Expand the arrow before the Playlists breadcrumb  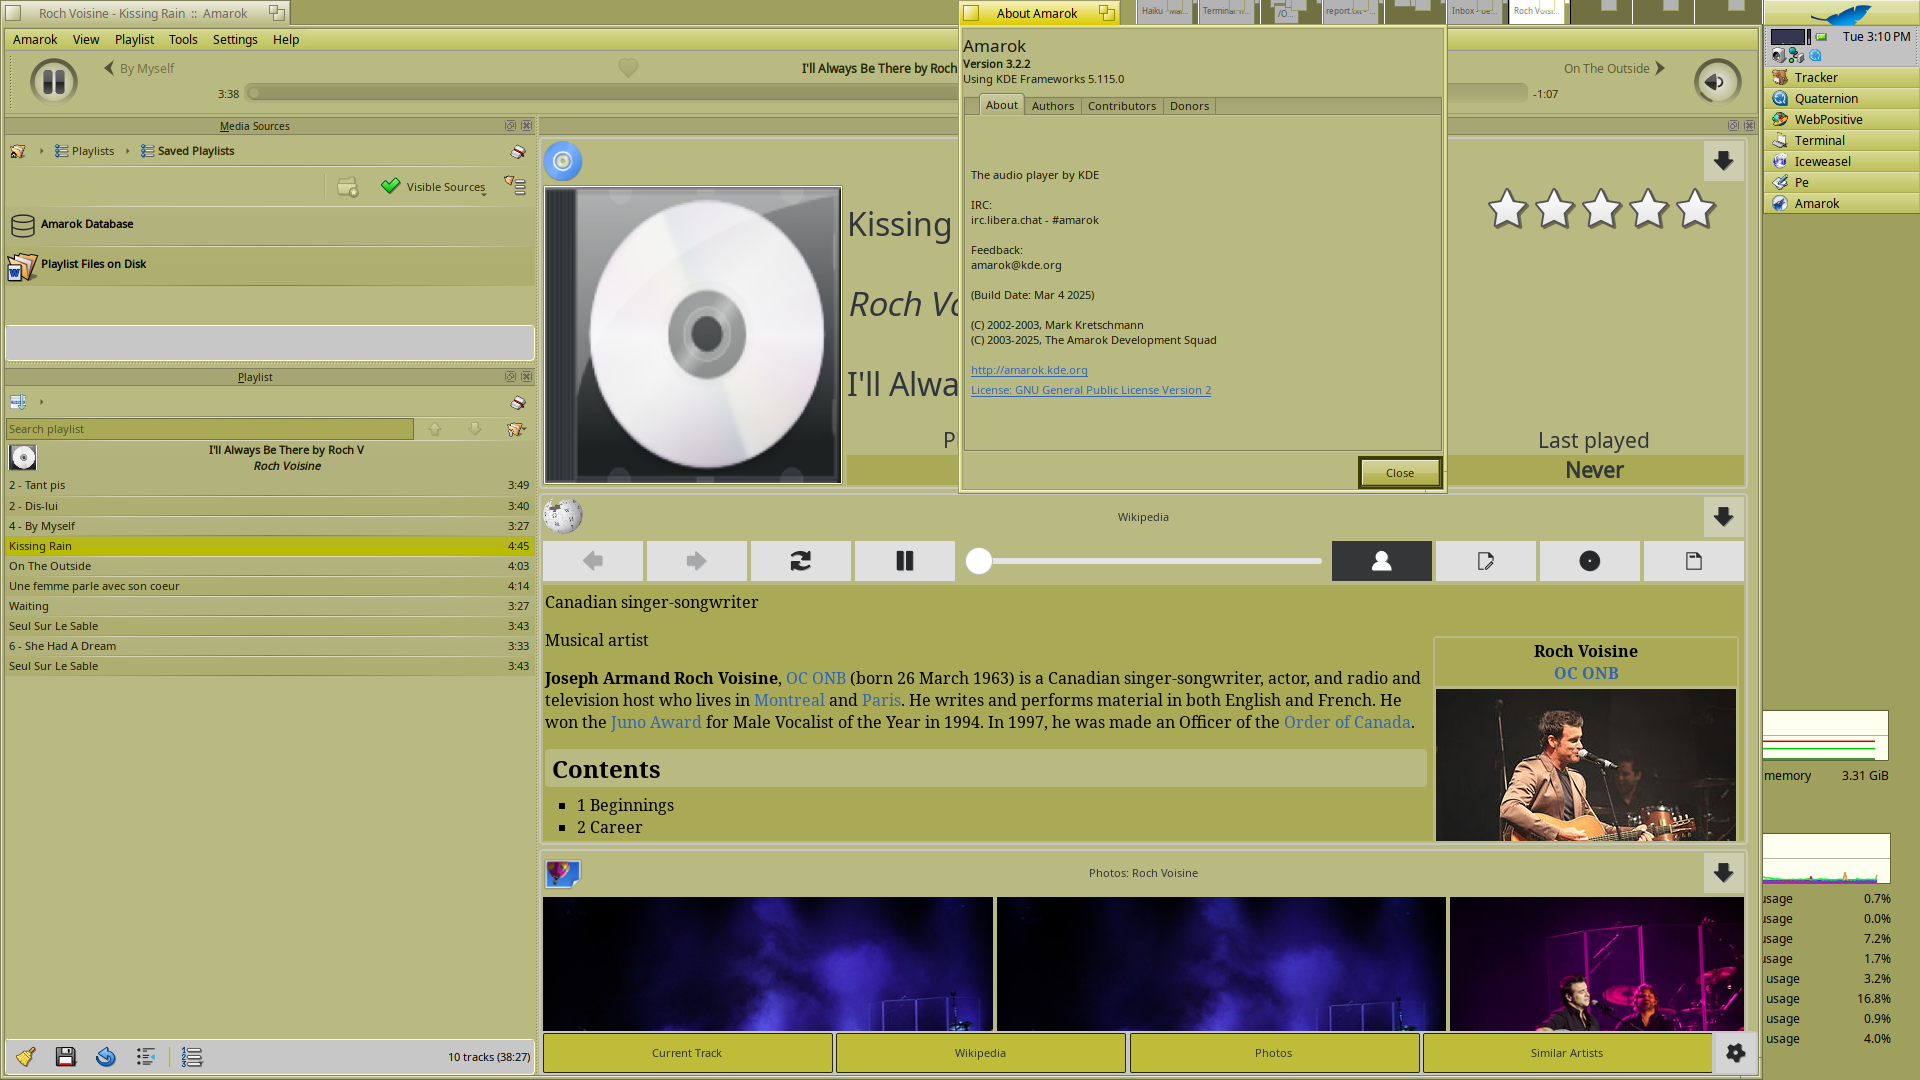(41, 151)
